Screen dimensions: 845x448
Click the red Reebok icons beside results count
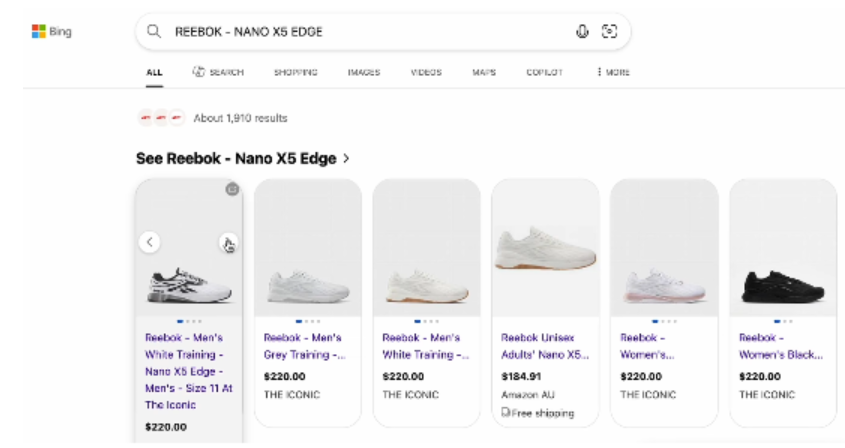point(161,118)
